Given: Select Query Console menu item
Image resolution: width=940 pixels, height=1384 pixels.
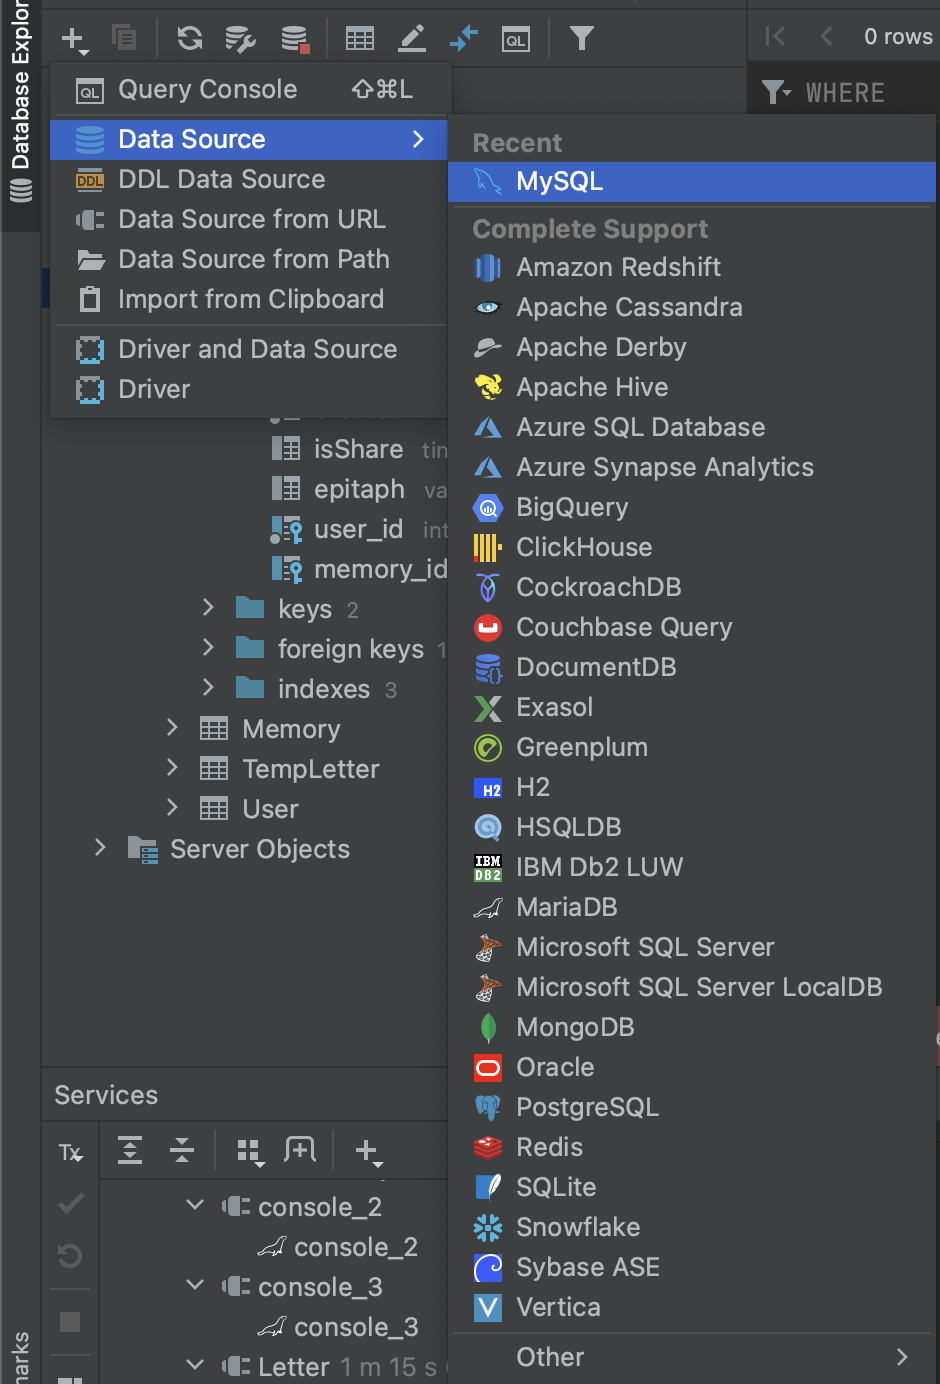Looking at the screenshot, I should tap(250, 89).
